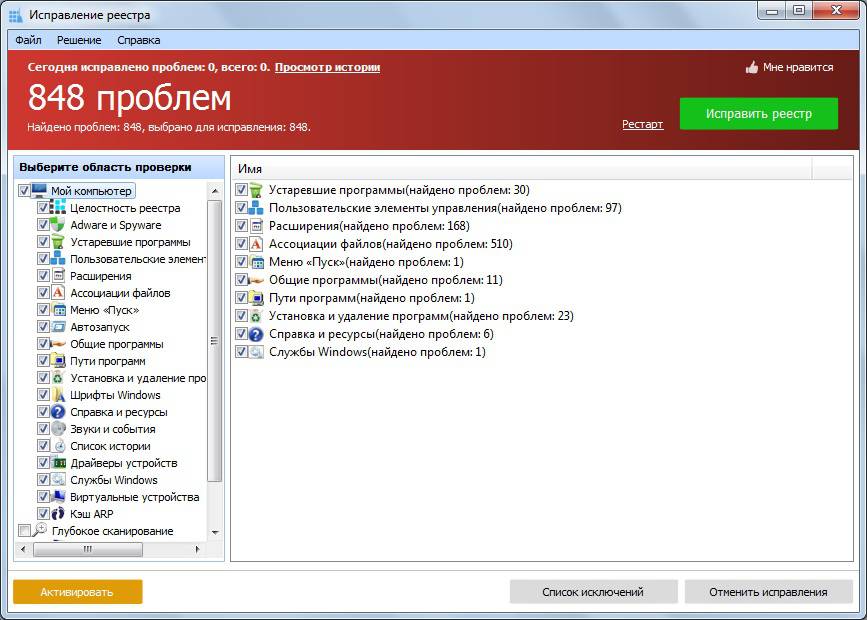This screenshot has width=867, height=620.
Task: Open the Решение menu
Action: (79, 40)
